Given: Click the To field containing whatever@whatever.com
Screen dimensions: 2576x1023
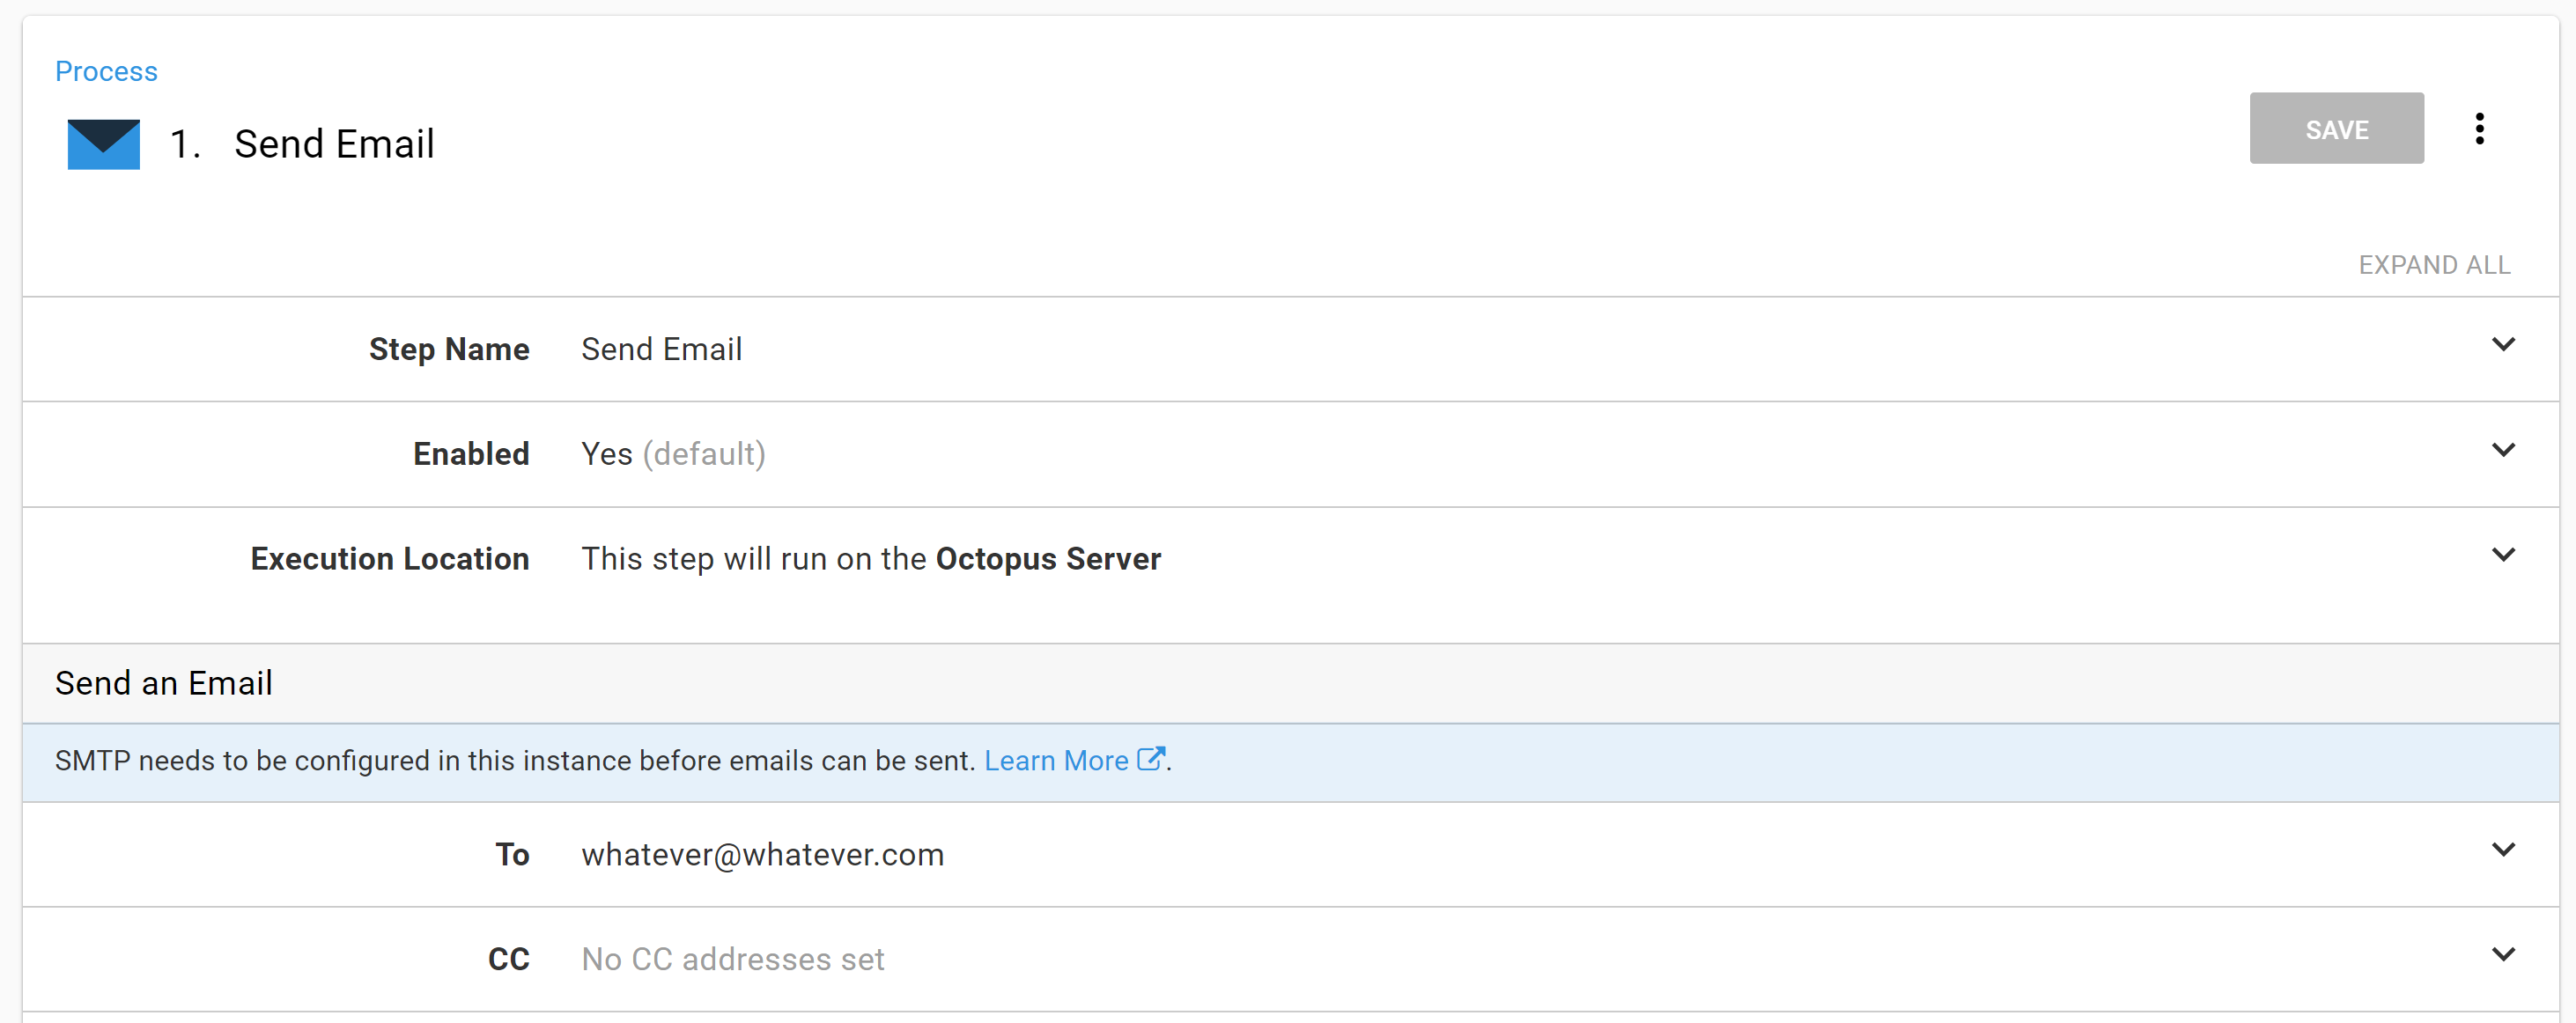Looking at the screenshot, I should (x=763, y=854).
